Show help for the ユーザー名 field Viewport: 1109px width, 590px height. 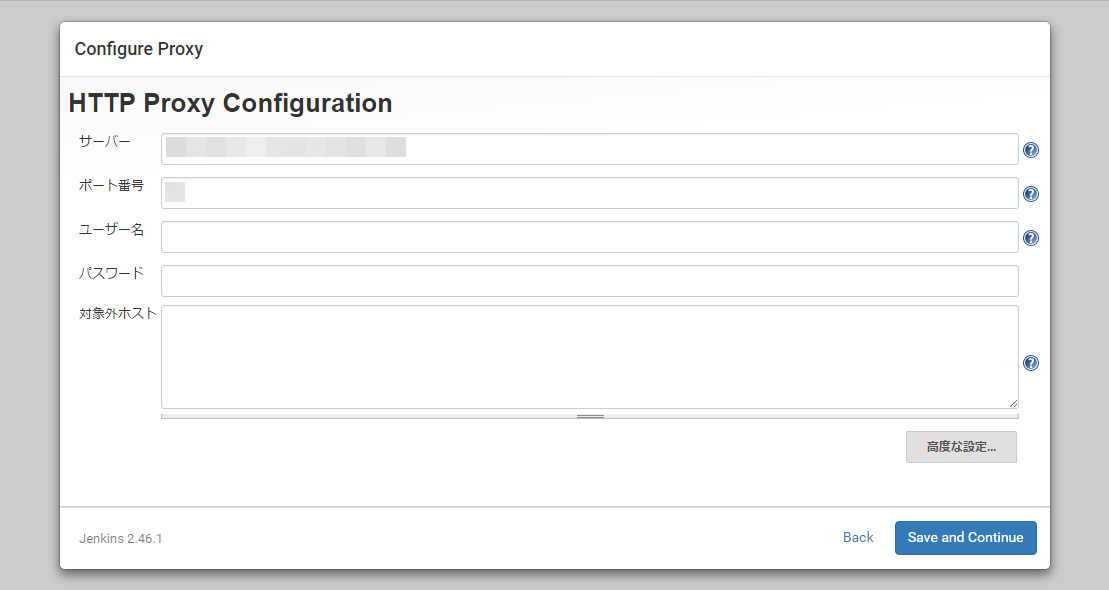[x=1031, y=238]
